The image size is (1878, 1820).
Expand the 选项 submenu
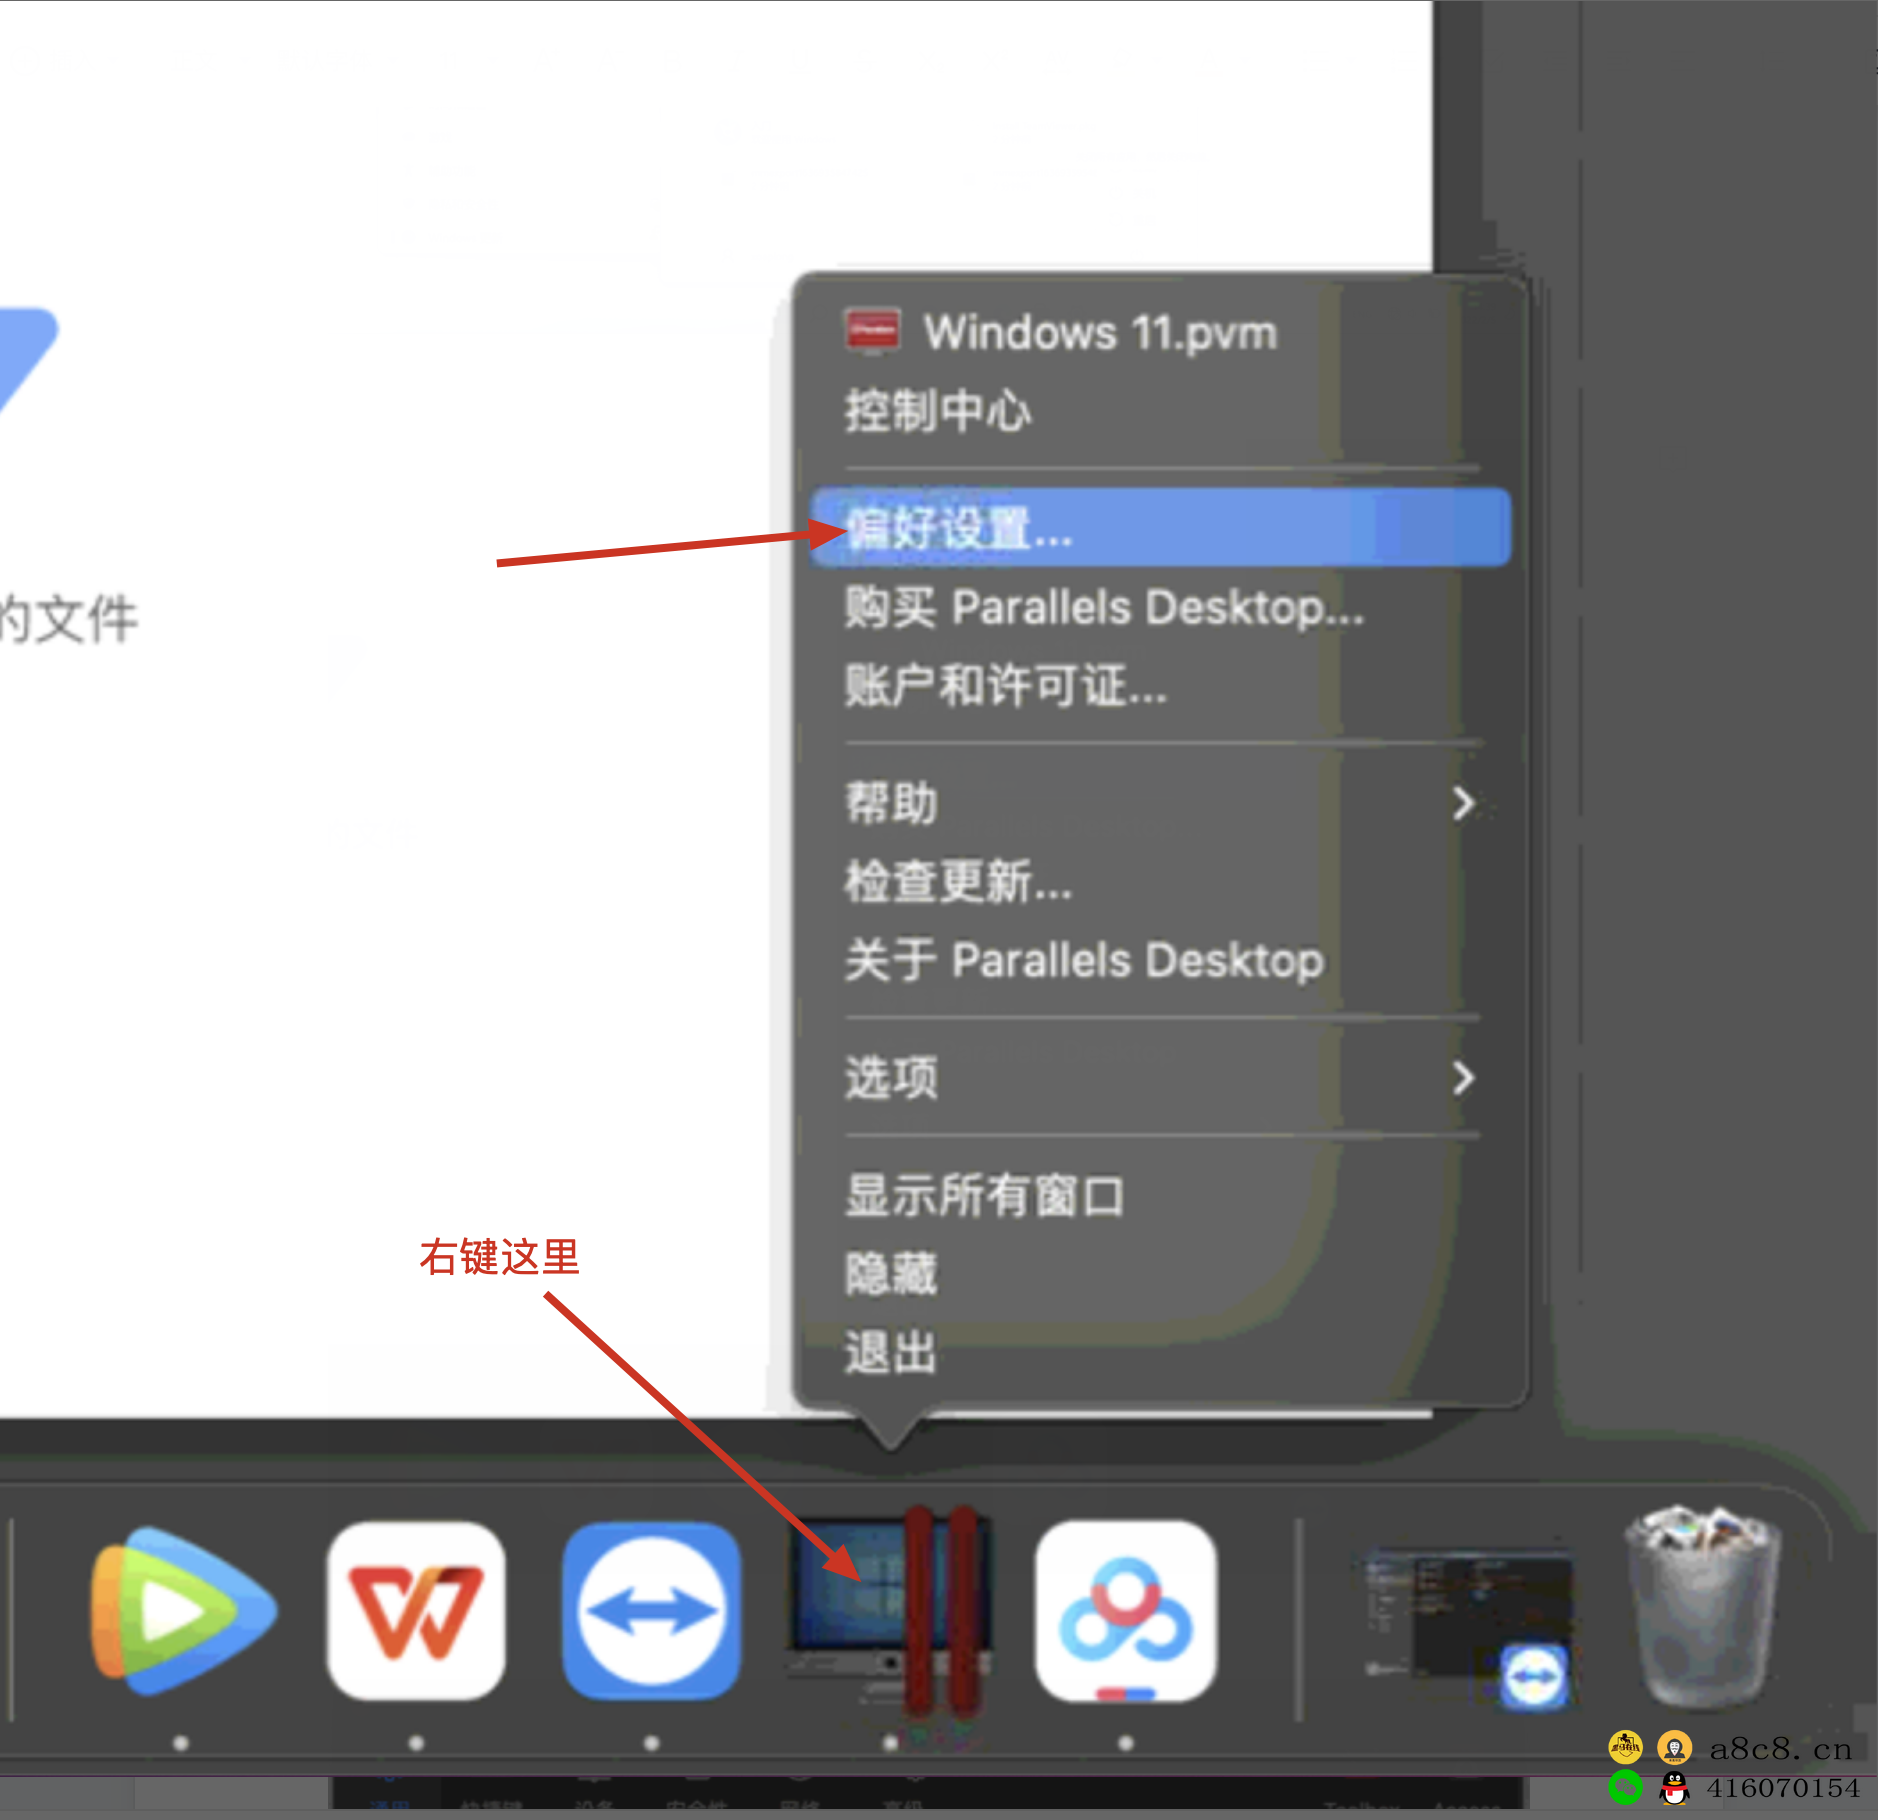click(1160, 1078)
